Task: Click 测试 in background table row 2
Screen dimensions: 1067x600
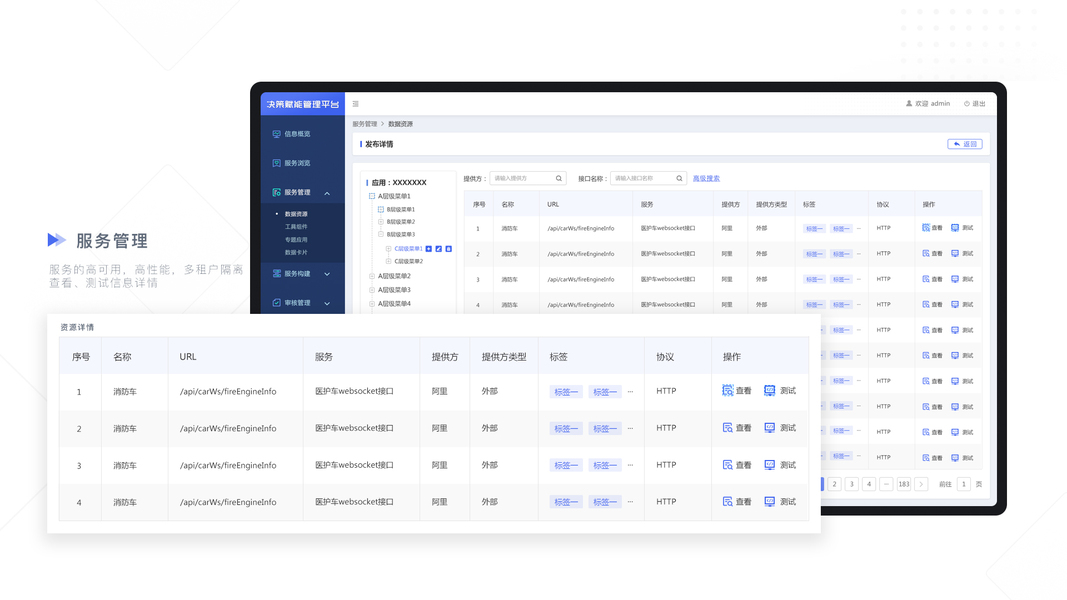Action: pyautogui.click(x=962, y=253)
